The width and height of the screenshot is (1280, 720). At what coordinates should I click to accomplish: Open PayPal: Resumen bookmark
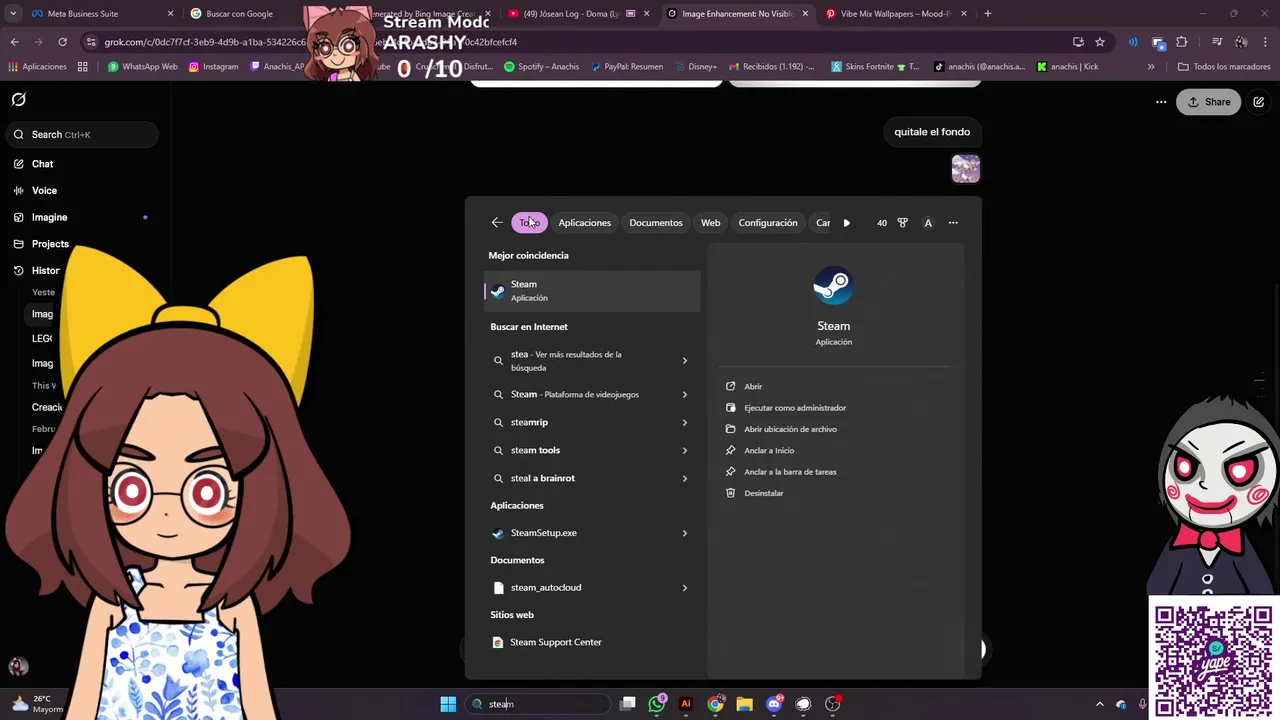pos(627,67)
